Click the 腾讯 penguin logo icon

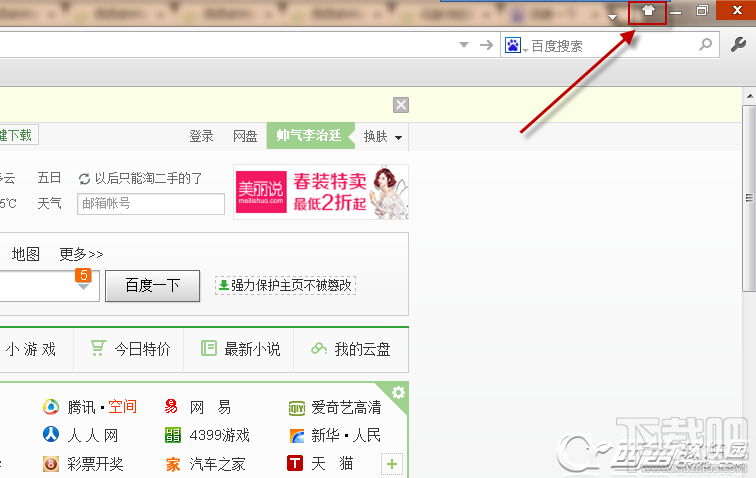point(51,407)
